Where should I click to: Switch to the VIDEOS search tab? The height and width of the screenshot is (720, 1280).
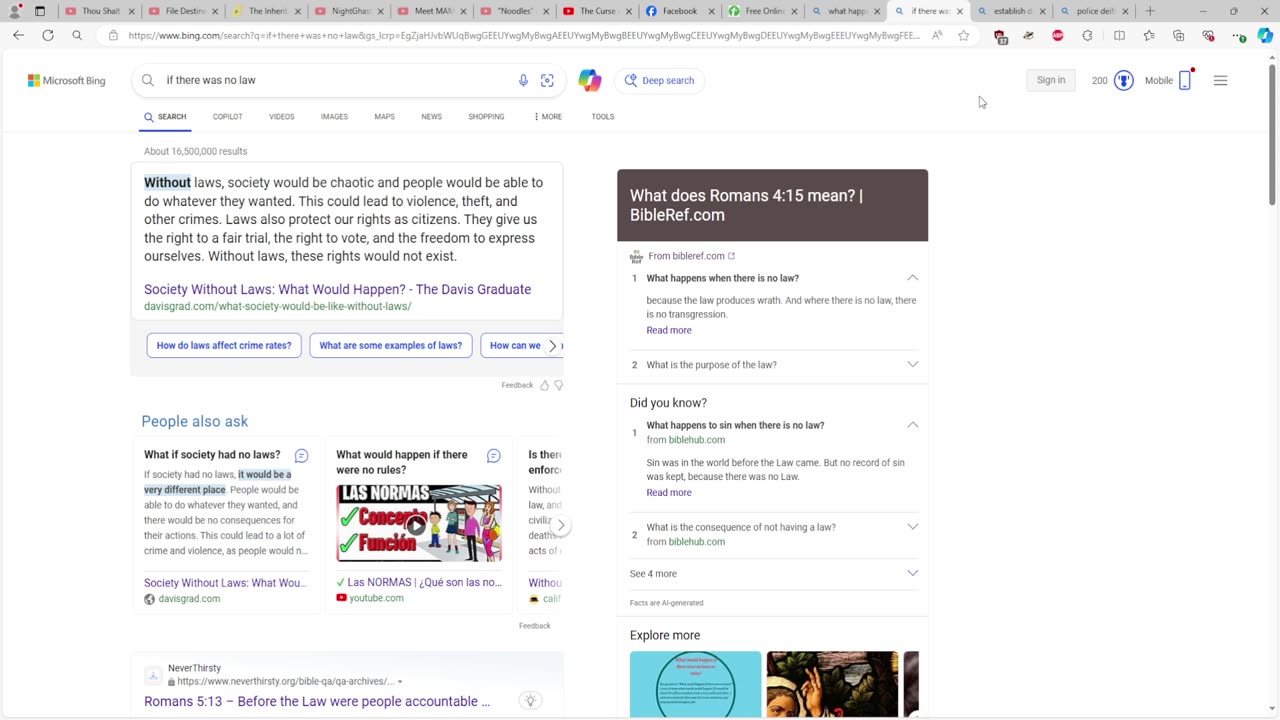click(x=281, y=117)
